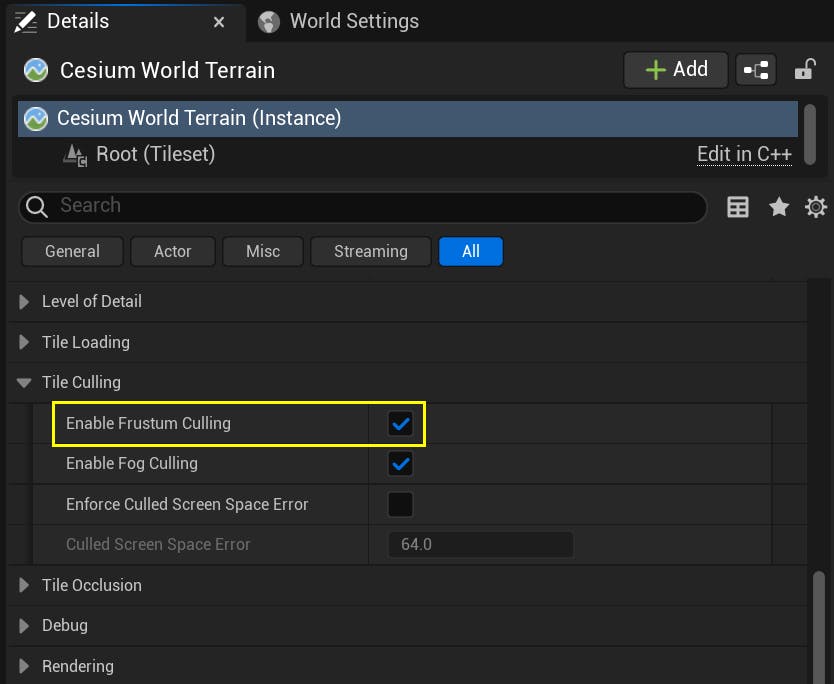Switch to the World Settings tab
Image resolution: width=834 pixels, height=684 pixels.
[x=352, y=20]
